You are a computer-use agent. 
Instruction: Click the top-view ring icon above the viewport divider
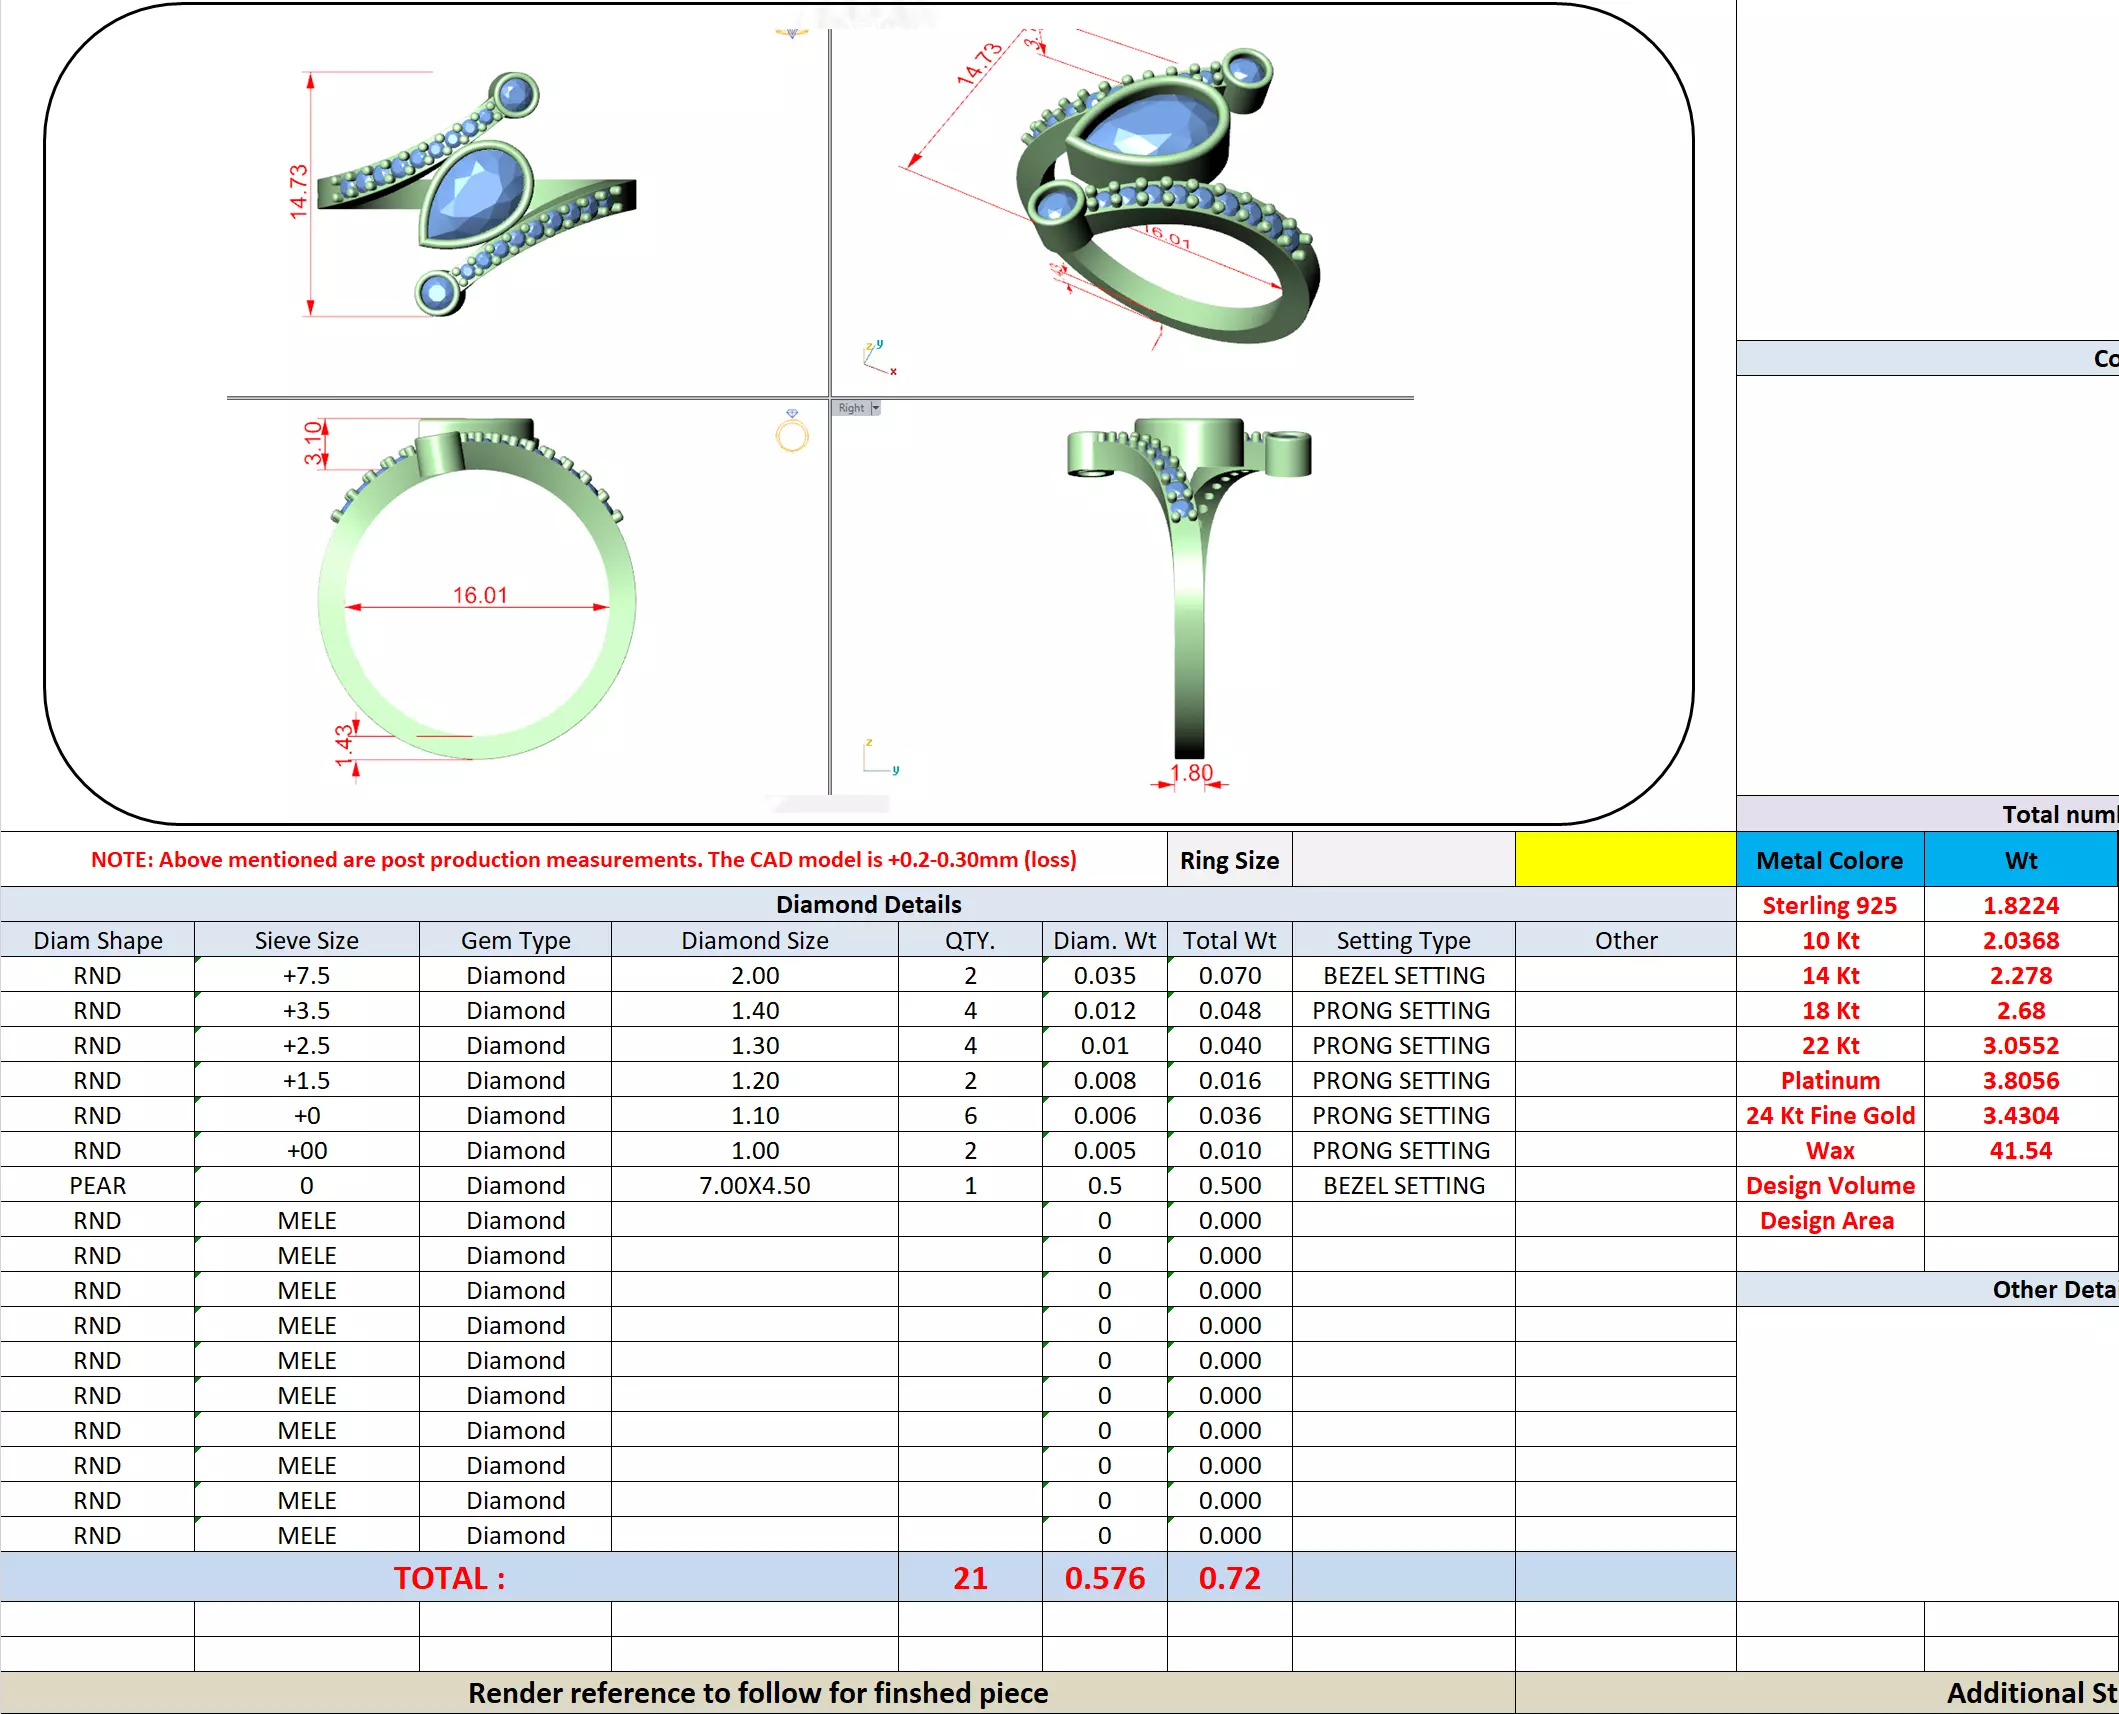[791, 33]
